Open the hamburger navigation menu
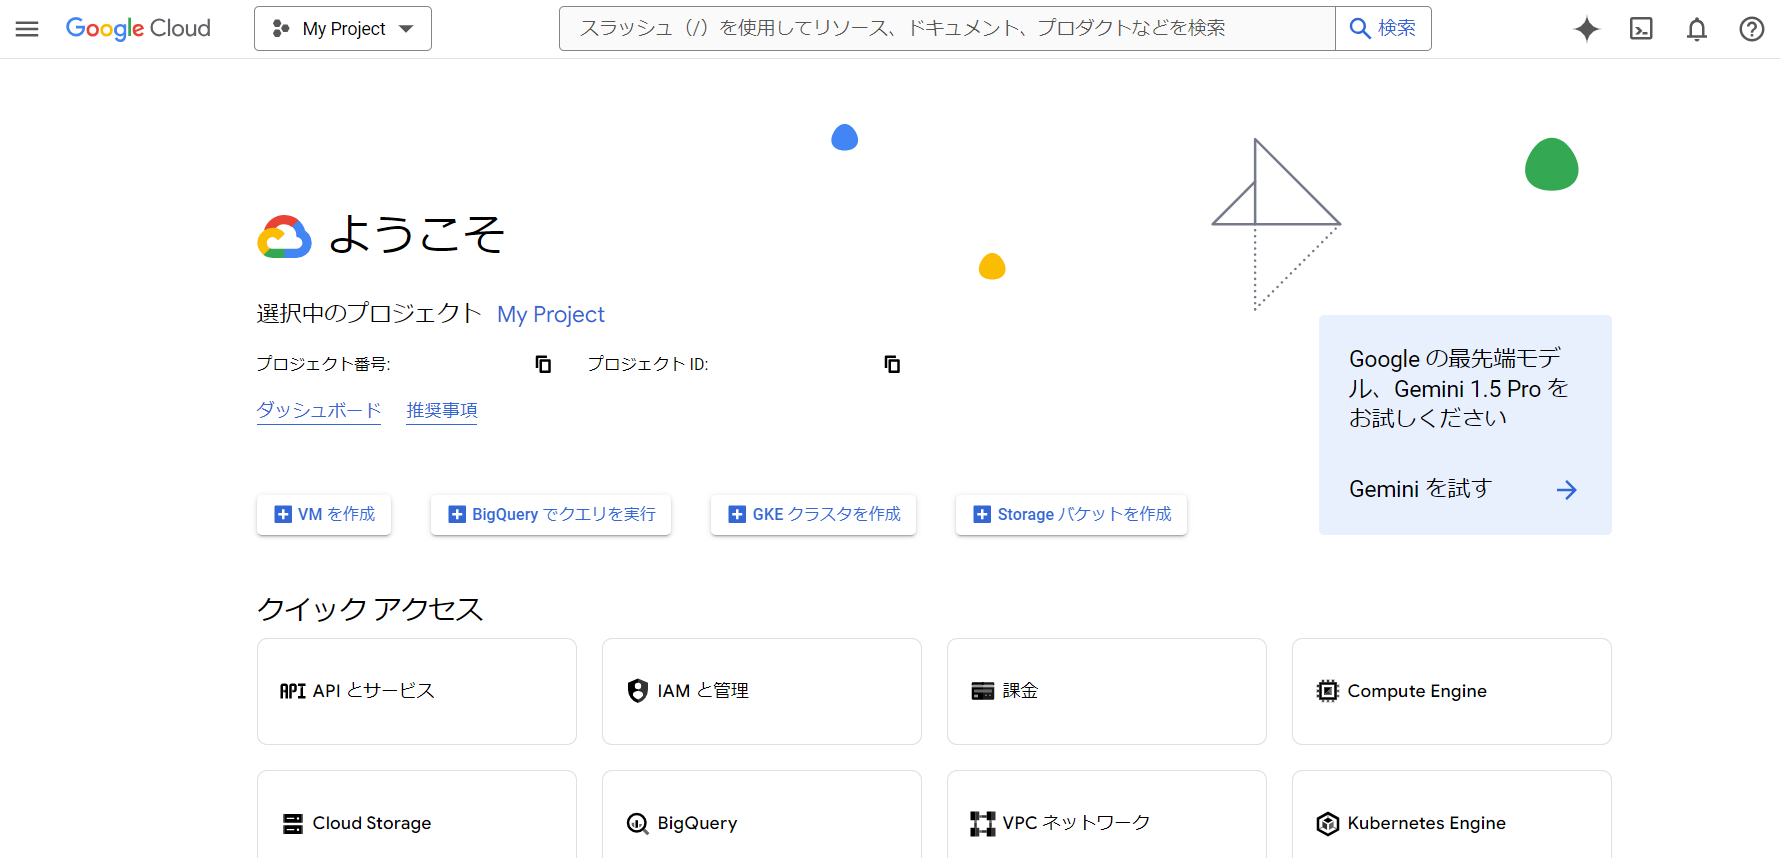 27,29
